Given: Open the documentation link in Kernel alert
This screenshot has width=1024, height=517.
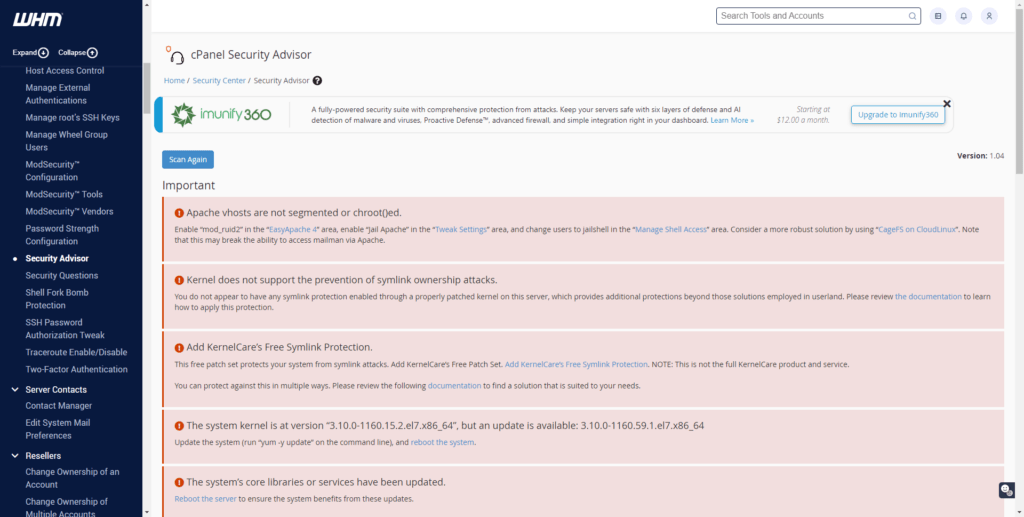Looking at the screenshot, I should [x=928, y=296].
